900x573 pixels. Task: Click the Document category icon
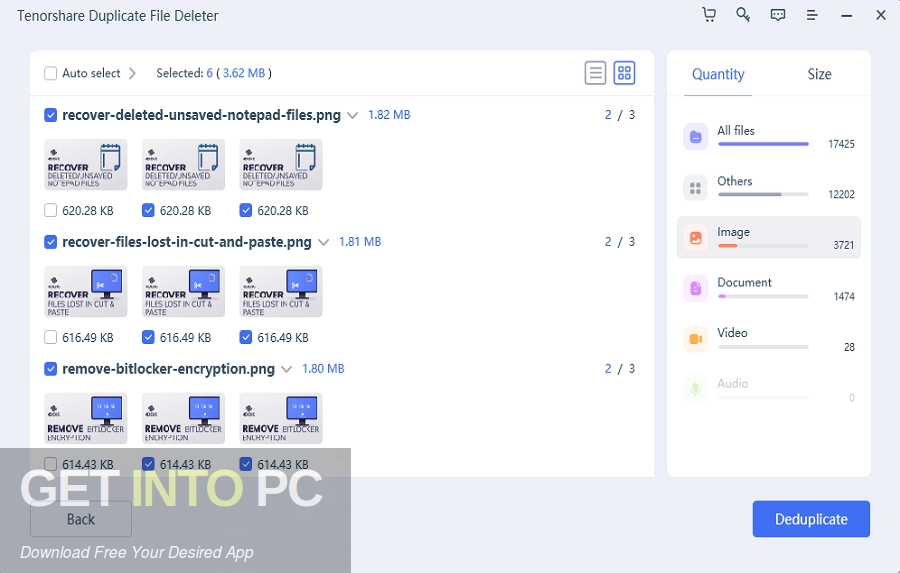pos(695,288)
